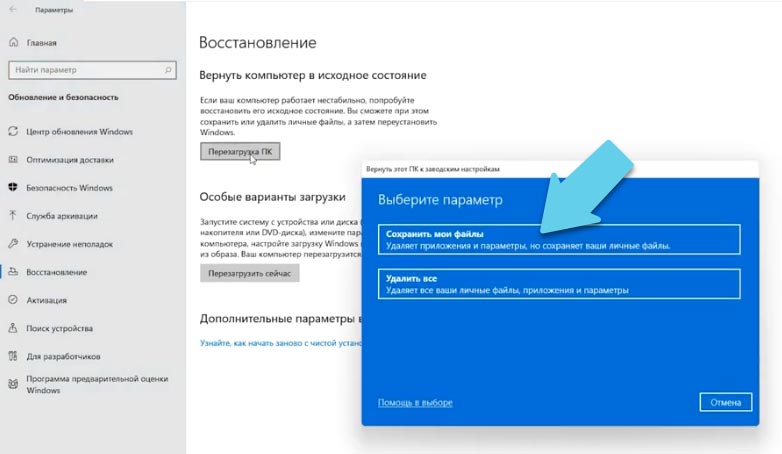
Task: Select Безопасность Windows in sidebar
Action: (69, 188)
